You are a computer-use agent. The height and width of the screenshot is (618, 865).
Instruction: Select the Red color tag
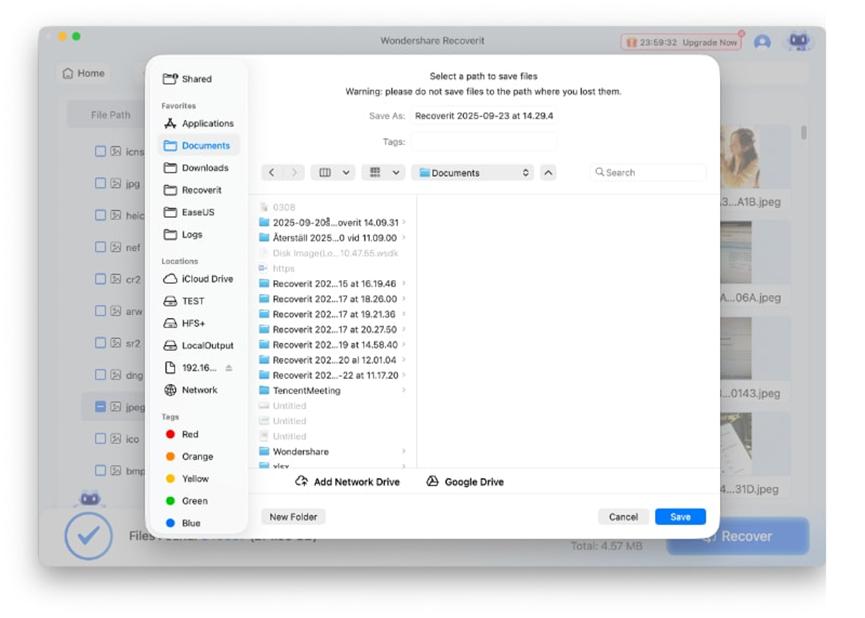(189, 435)
